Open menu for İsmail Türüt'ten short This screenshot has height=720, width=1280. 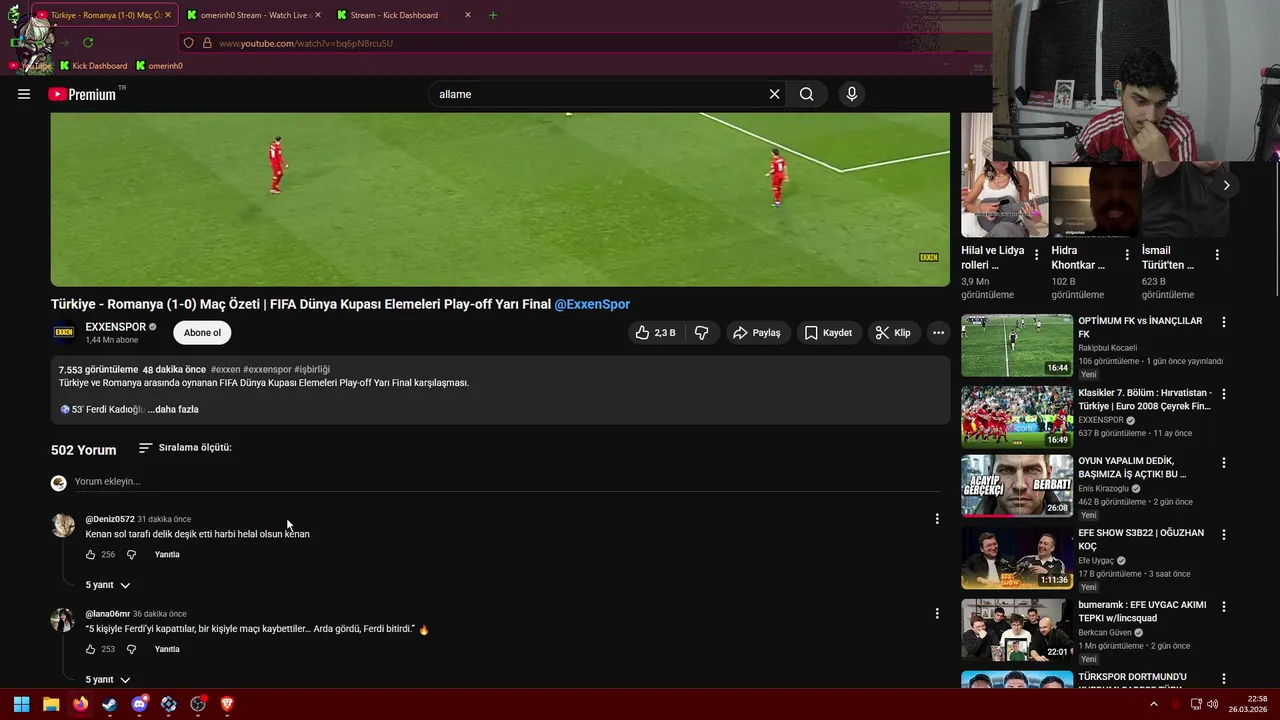point(1217,255)
